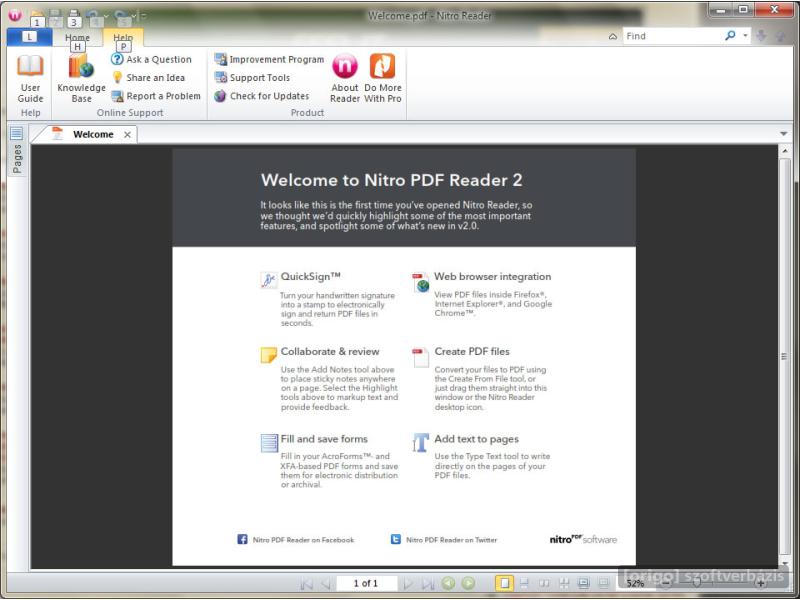
Task: Open About Reader dialog
Action: click(345, 79)
